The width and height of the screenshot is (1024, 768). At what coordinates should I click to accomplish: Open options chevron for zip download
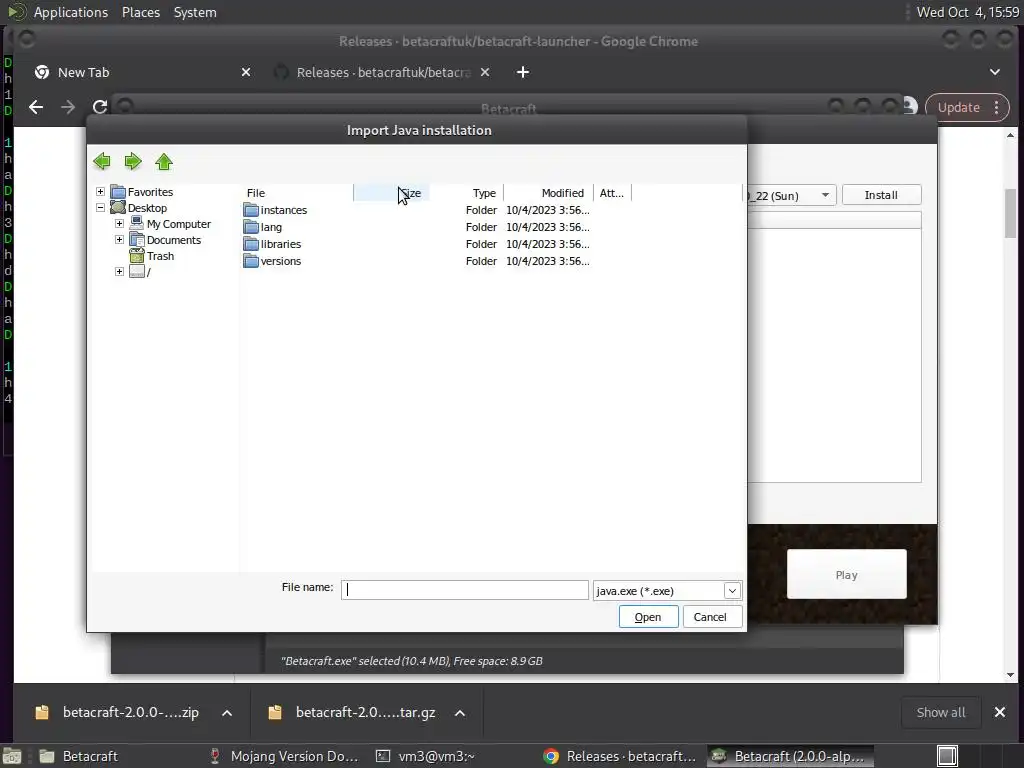(227, 713)
